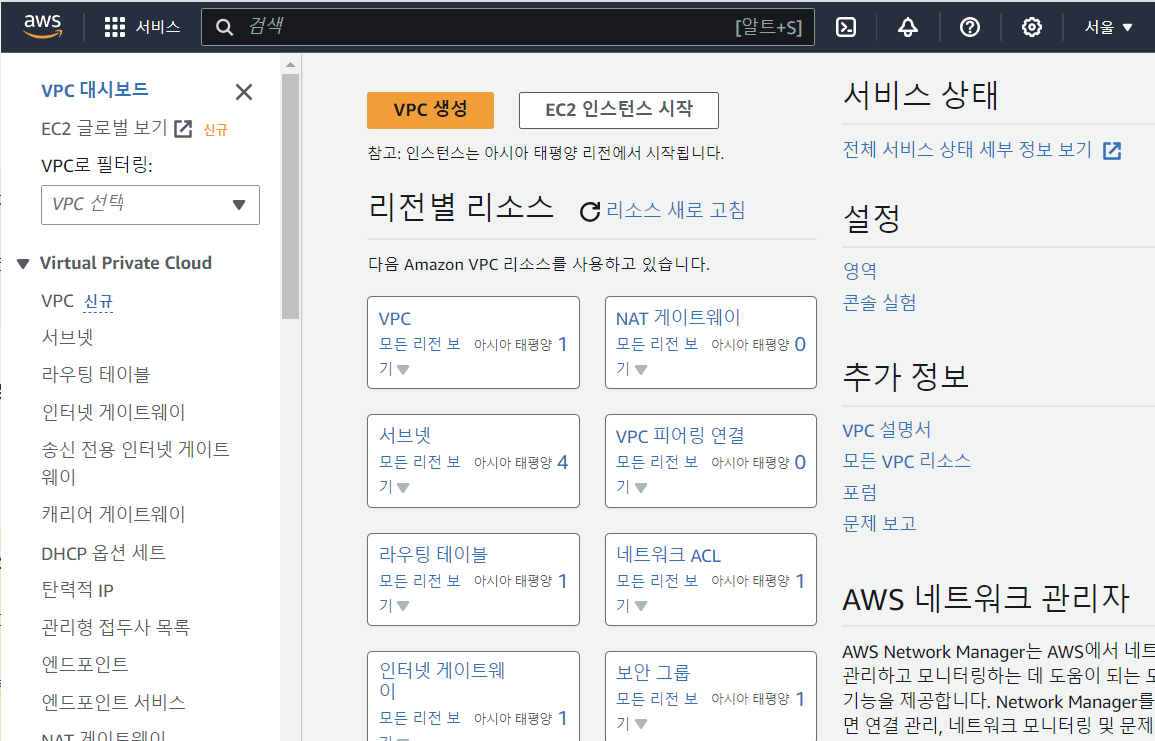This screenshot has width=1155, height=741.
Task: Select 송신 전용 인터넷 게이트웨이 in sidebar
Action: tap(136, 463)
